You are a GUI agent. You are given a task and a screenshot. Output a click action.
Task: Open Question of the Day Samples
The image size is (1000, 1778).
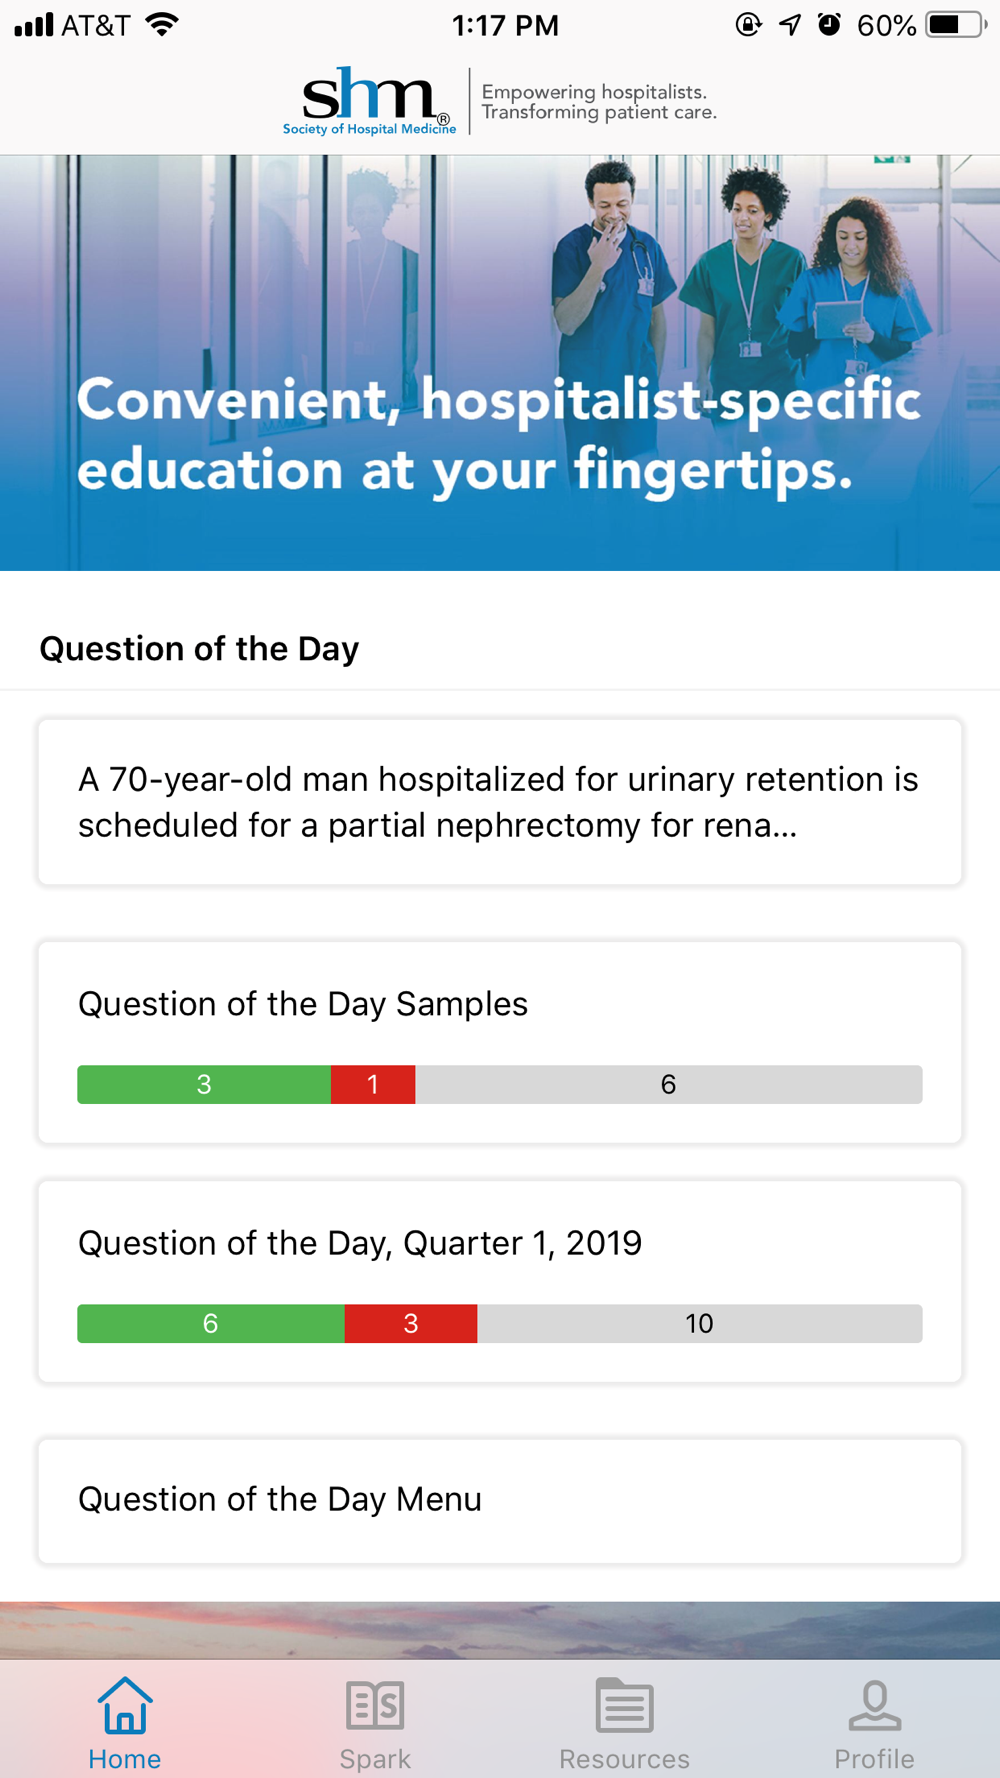pos(500,1005)
